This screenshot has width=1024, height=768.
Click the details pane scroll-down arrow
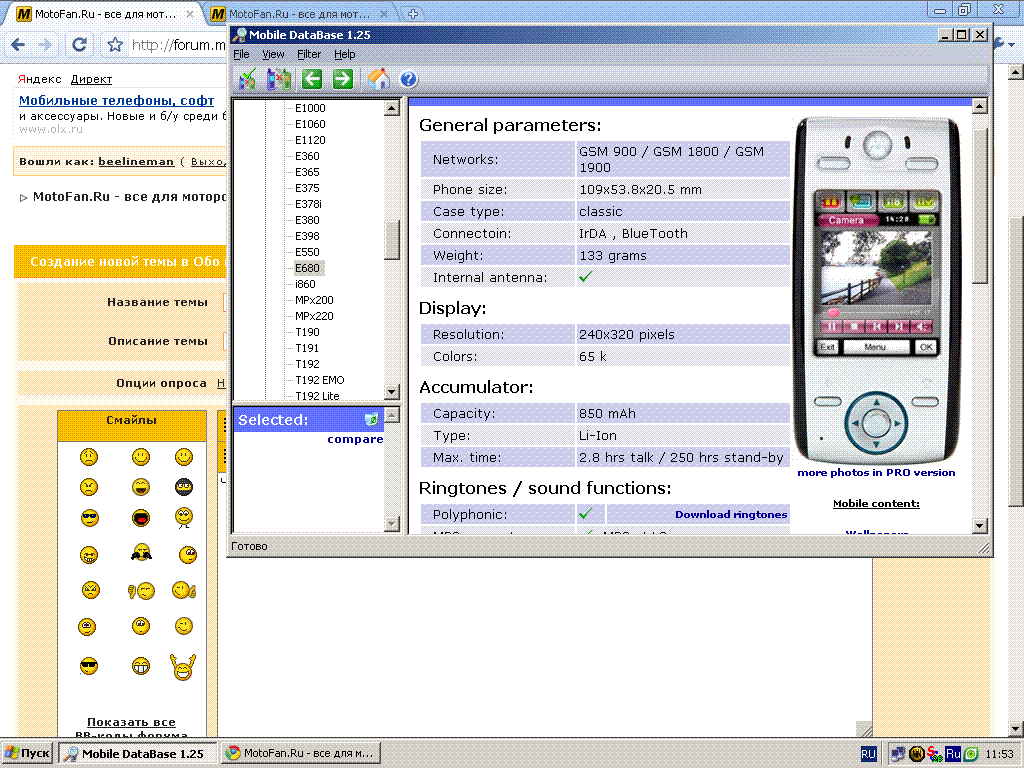[x=980, y=525]
